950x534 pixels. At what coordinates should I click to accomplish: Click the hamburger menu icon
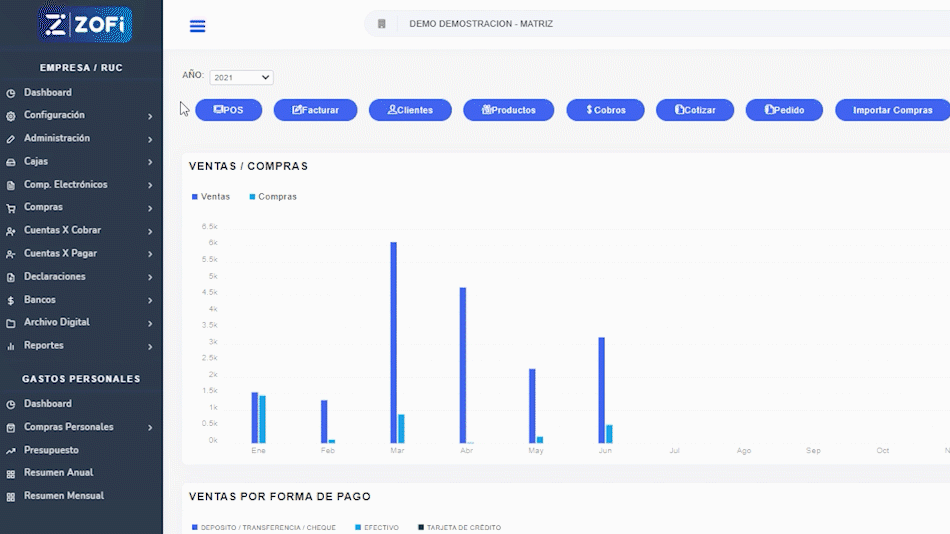pos(197,26)
